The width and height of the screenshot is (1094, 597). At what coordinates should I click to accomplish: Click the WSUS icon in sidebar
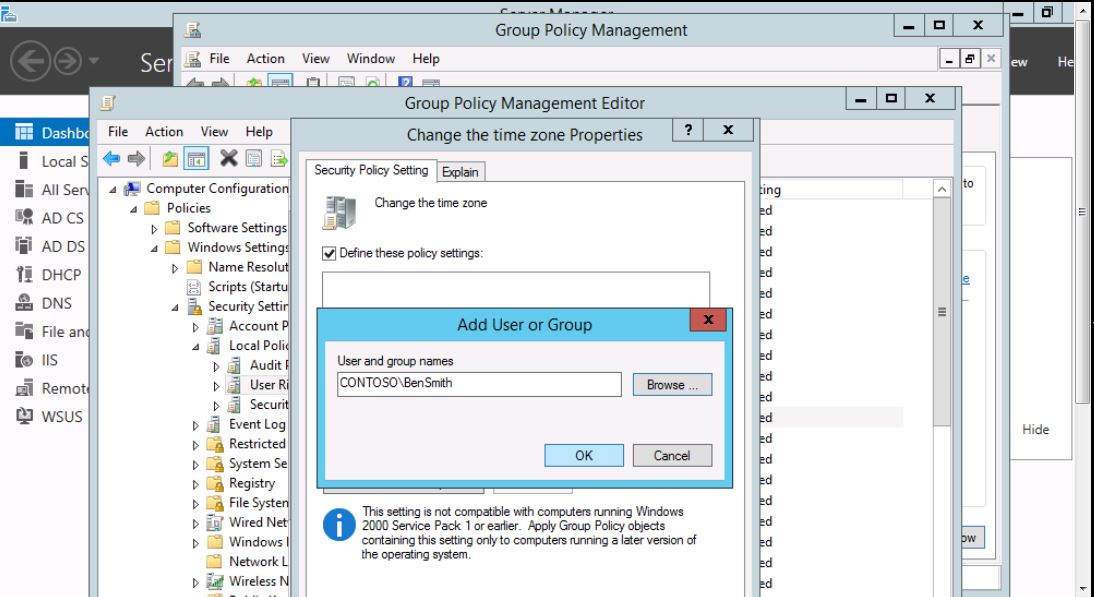pos(24,416)
